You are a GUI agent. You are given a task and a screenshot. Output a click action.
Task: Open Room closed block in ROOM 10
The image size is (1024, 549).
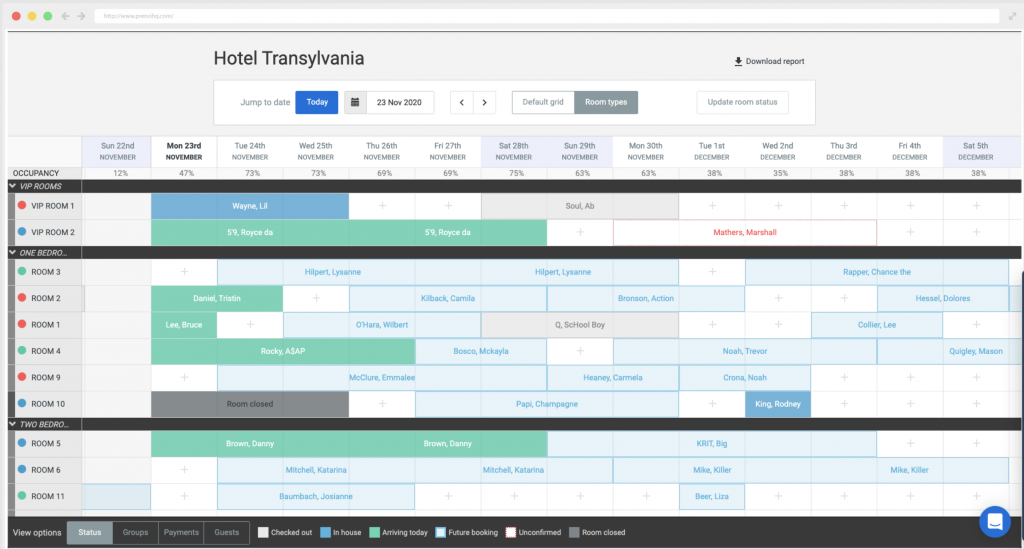(250, 404)
